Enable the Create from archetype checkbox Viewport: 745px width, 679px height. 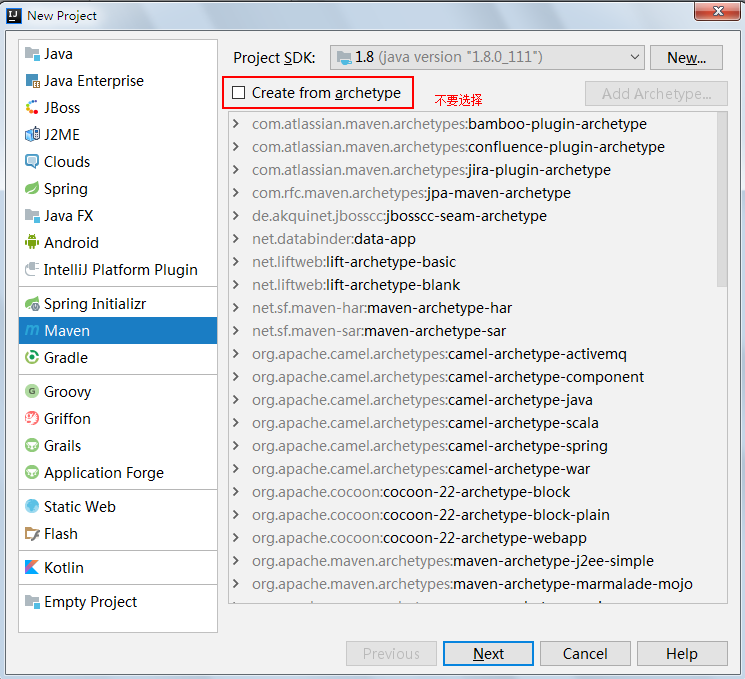(x=239, y=93)
